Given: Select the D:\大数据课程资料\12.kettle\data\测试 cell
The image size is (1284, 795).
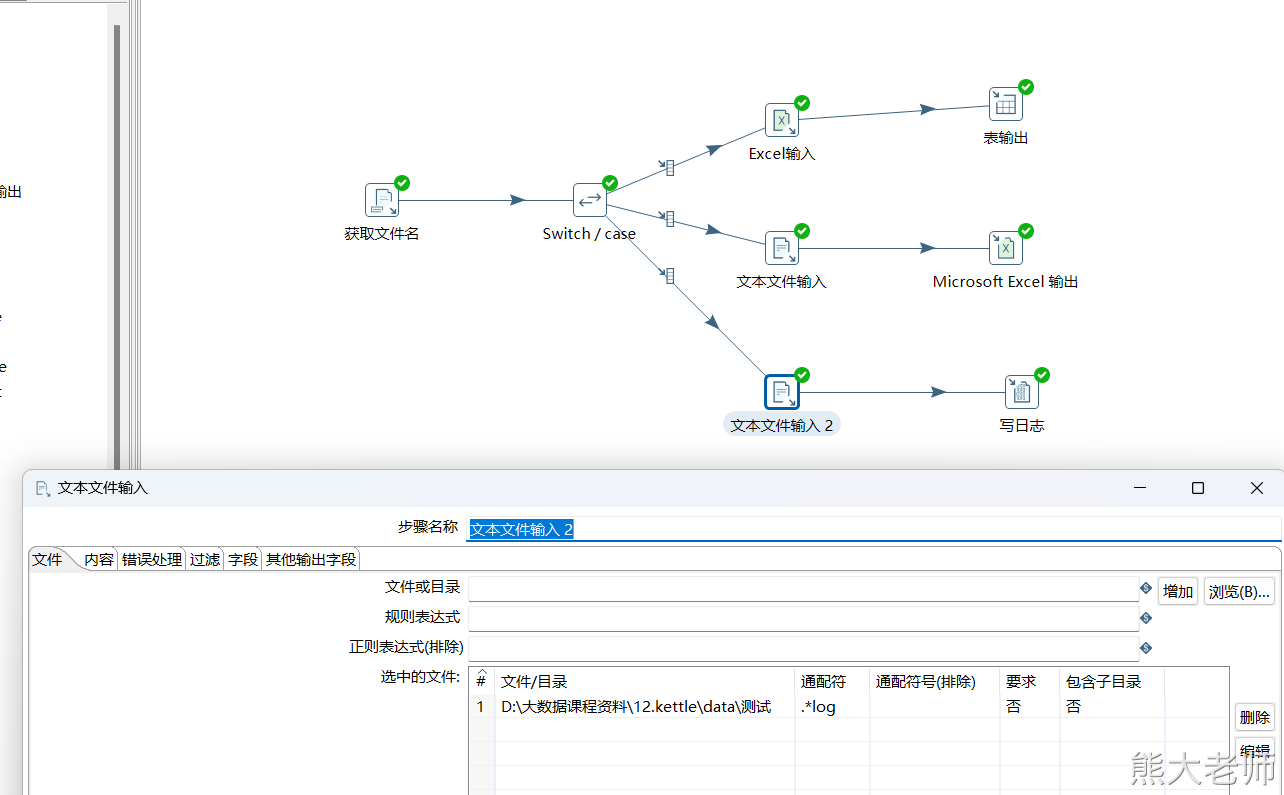Looking at the screenshot, I should (x=644, y=707).
